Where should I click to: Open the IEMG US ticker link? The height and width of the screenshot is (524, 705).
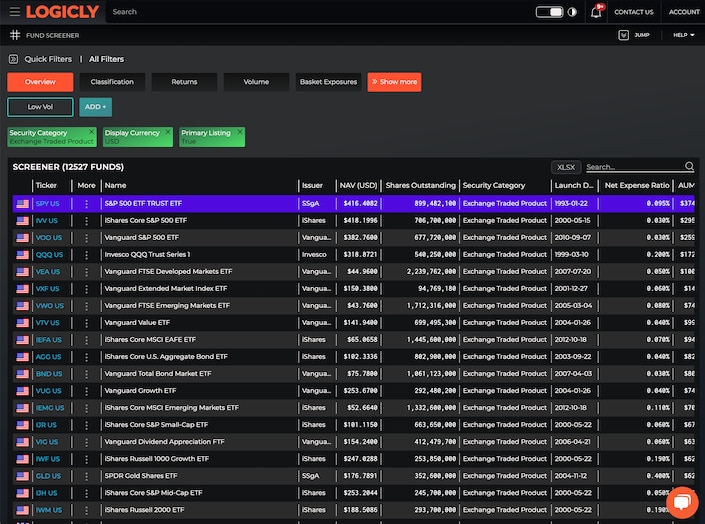coord(50,408)
